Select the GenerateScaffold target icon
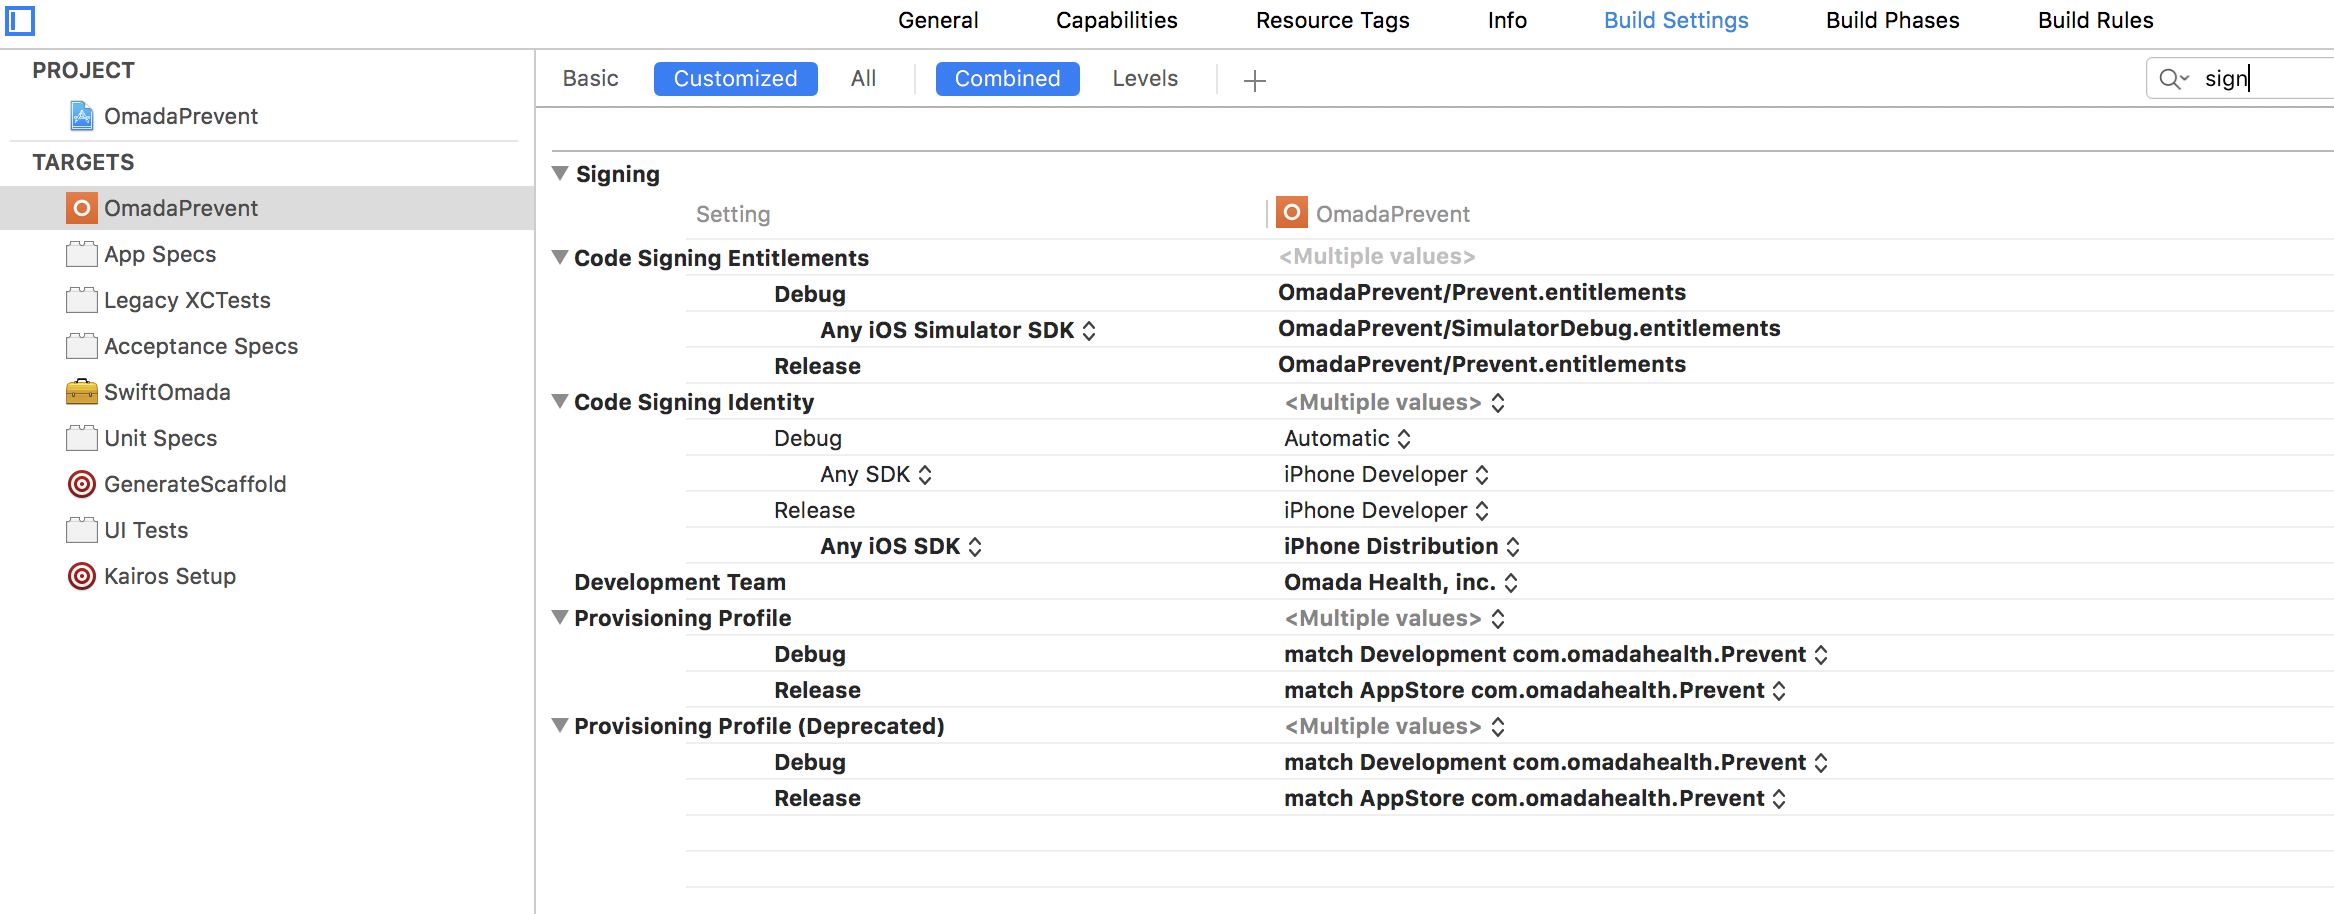The height and width of the screenshot is (914, 2334). pyautogui.click(x=81, y=484)
